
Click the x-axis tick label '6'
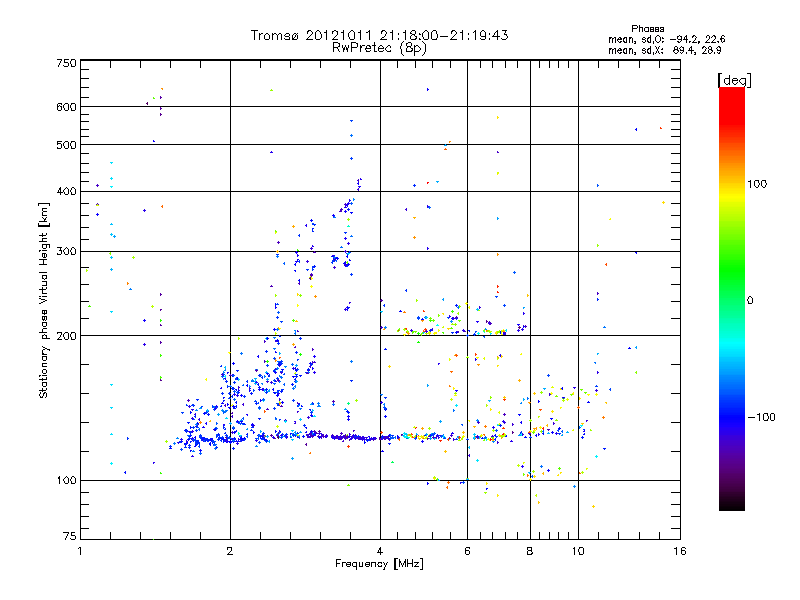point(467,551)
